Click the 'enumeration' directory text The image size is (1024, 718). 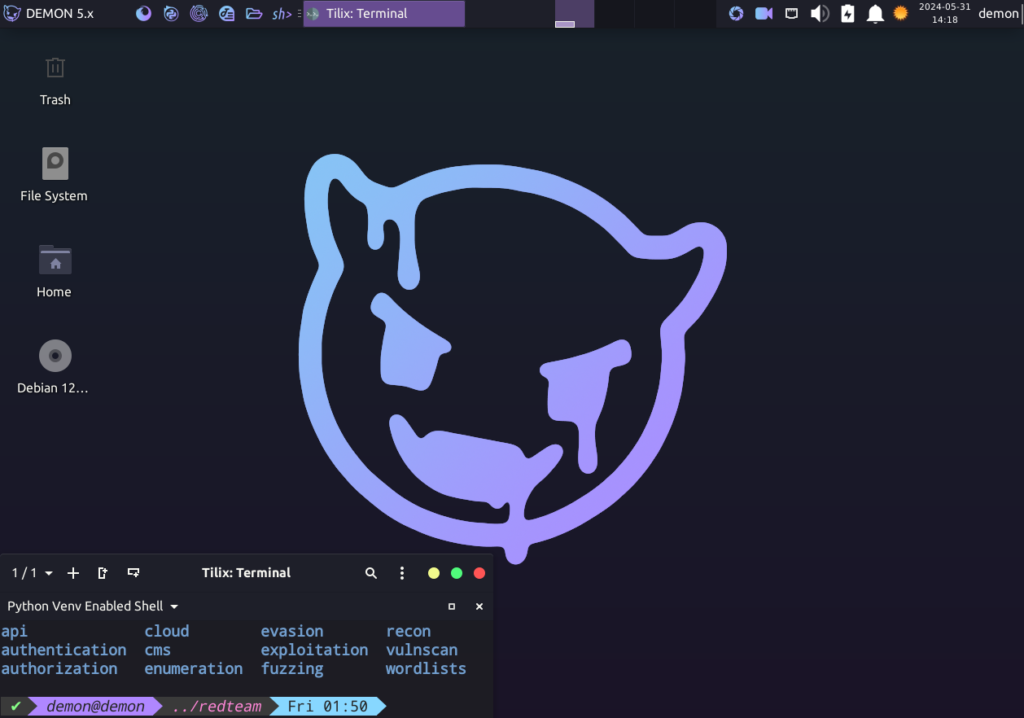[x=193, y=669]
